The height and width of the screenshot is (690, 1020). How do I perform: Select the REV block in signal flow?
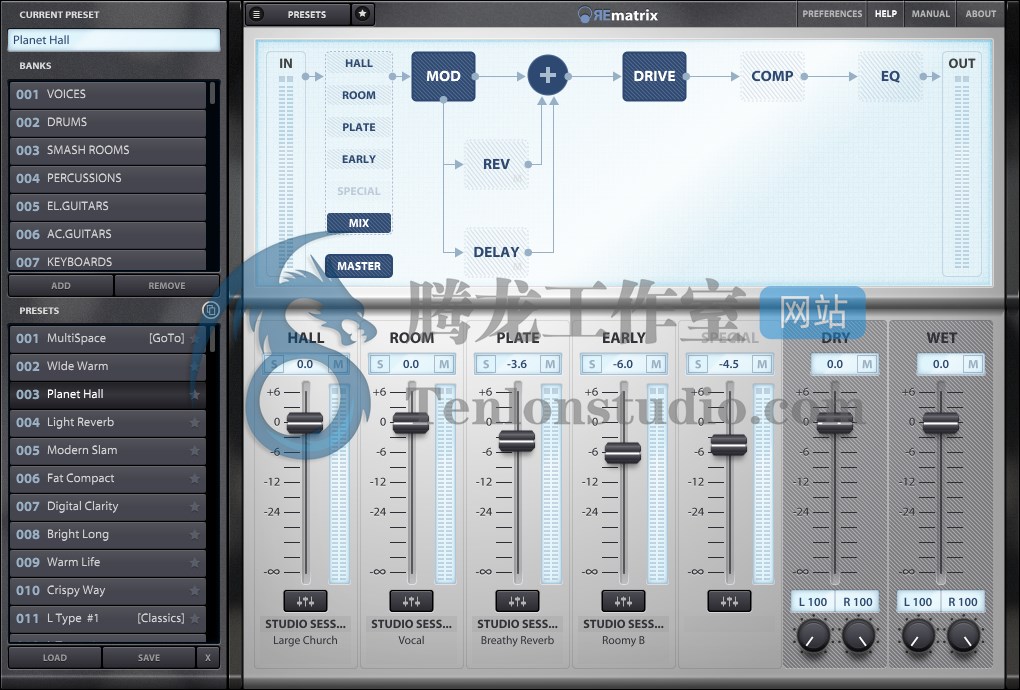(x=496, y=164)
